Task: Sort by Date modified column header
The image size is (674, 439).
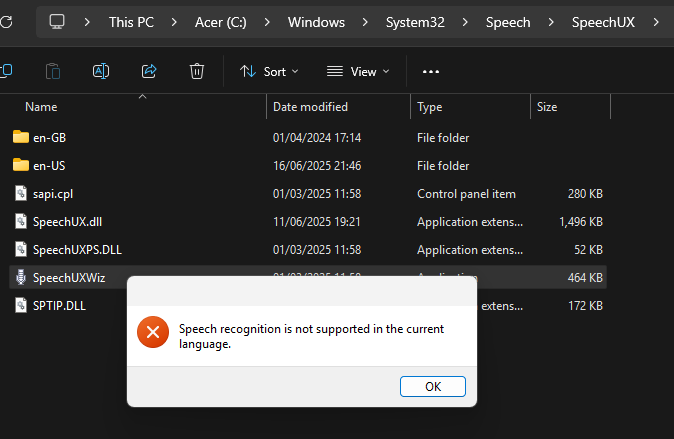Action: coord(310,107)
